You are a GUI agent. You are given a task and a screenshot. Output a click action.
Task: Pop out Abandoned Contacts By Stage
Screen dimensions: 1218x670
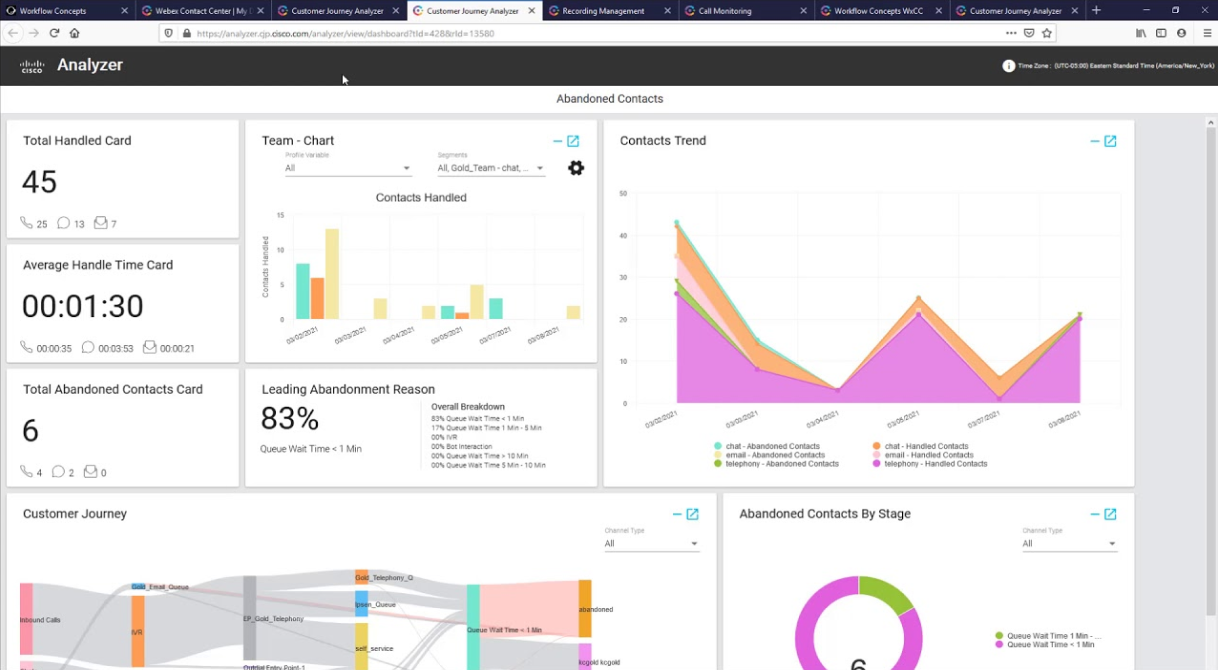click(1110, 514)
